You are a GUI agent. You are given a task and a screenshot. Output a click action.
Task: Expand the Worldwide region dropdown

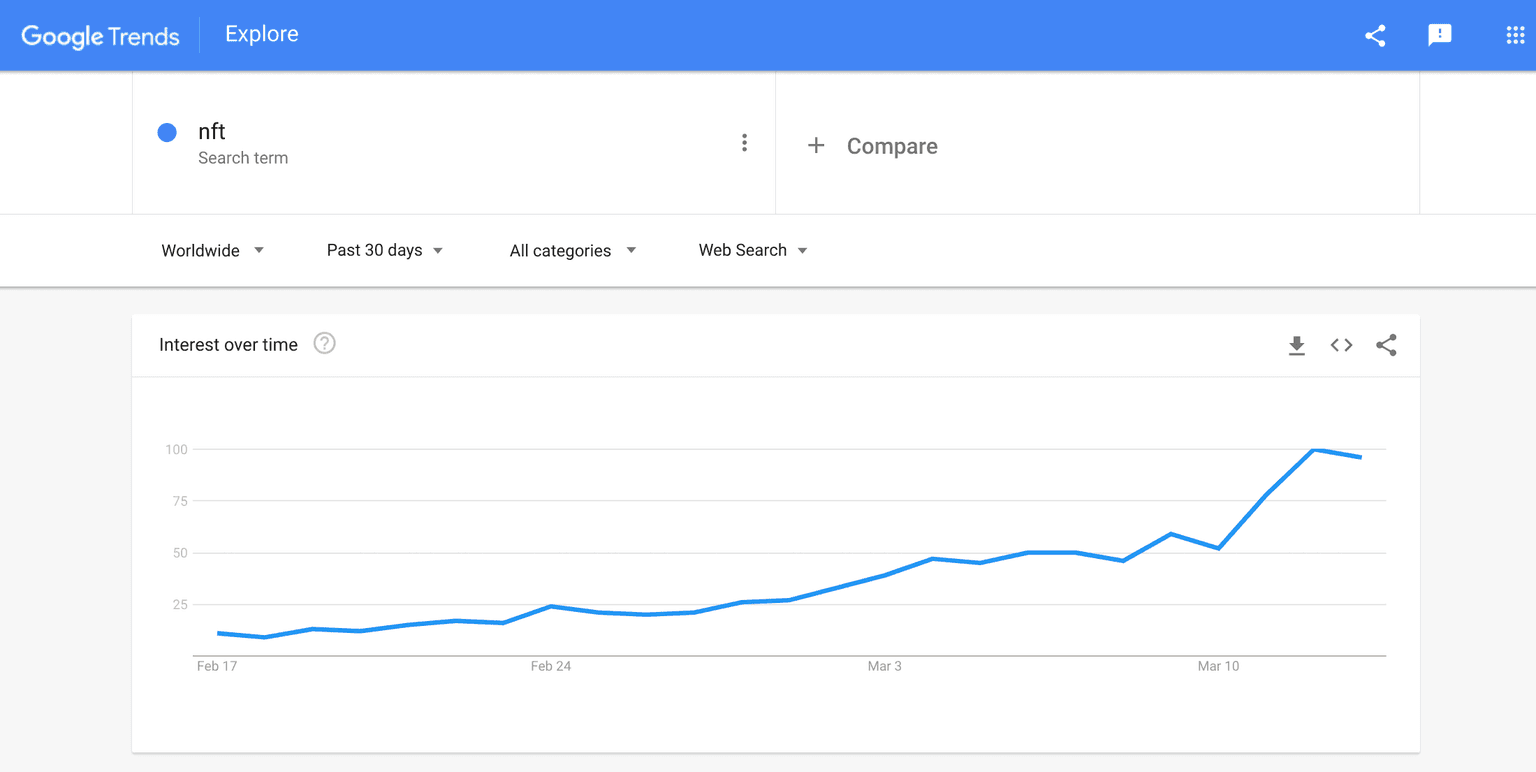[213, 251]
